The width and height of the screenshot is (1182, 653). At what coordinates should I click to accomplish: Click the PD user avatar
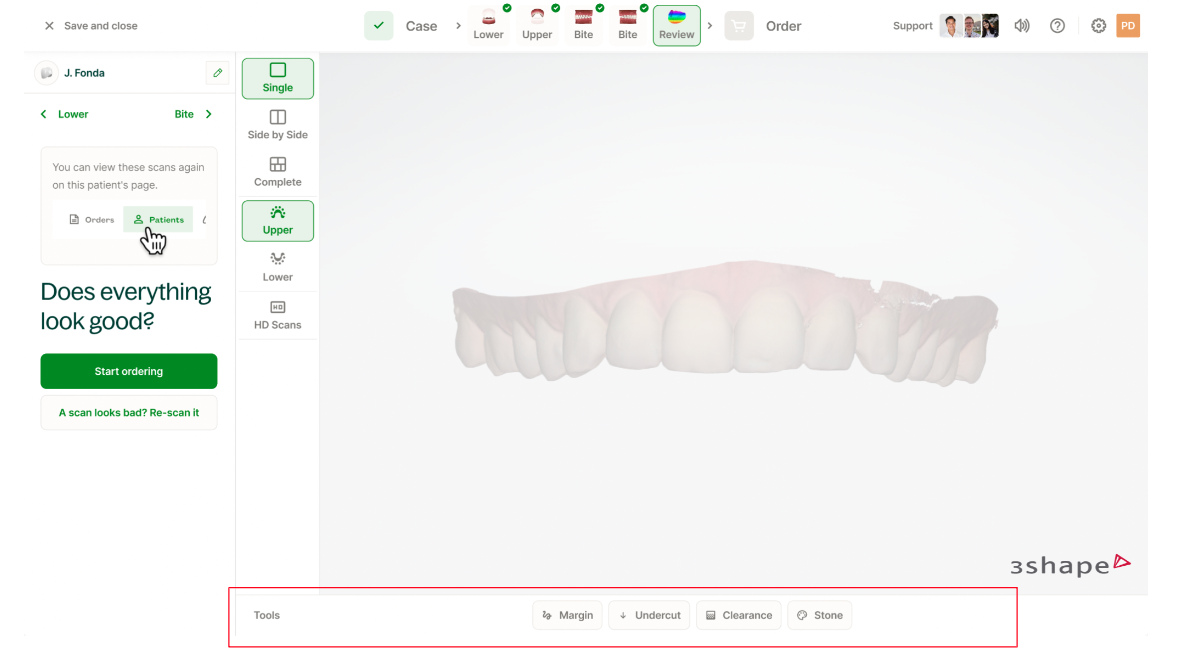pos(1128,26)
